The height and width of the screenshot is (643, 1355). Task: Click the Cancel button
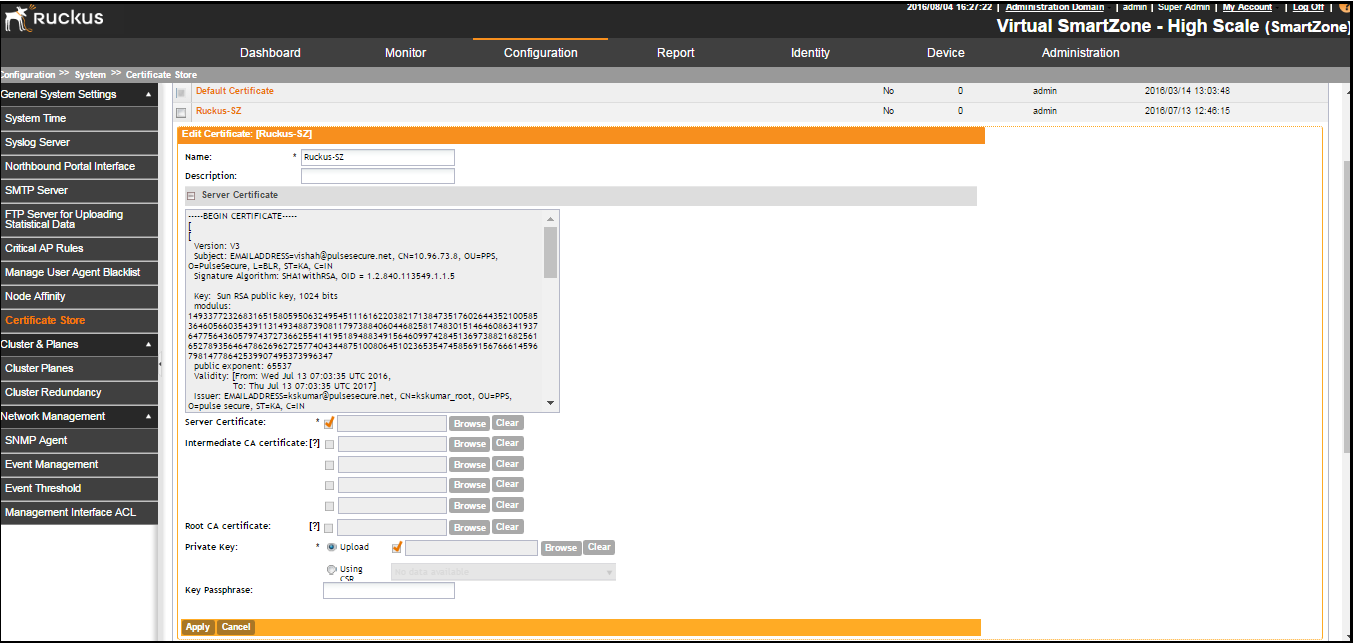pyautogui.click(x=236, y=627)
